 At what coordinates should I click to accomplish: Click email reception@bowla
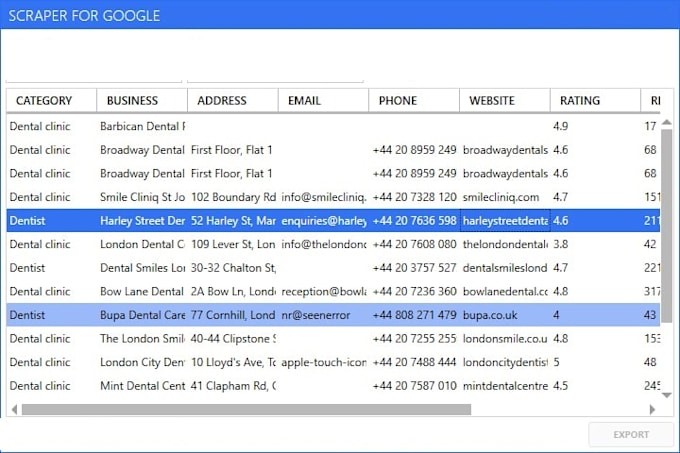point(324,291)
